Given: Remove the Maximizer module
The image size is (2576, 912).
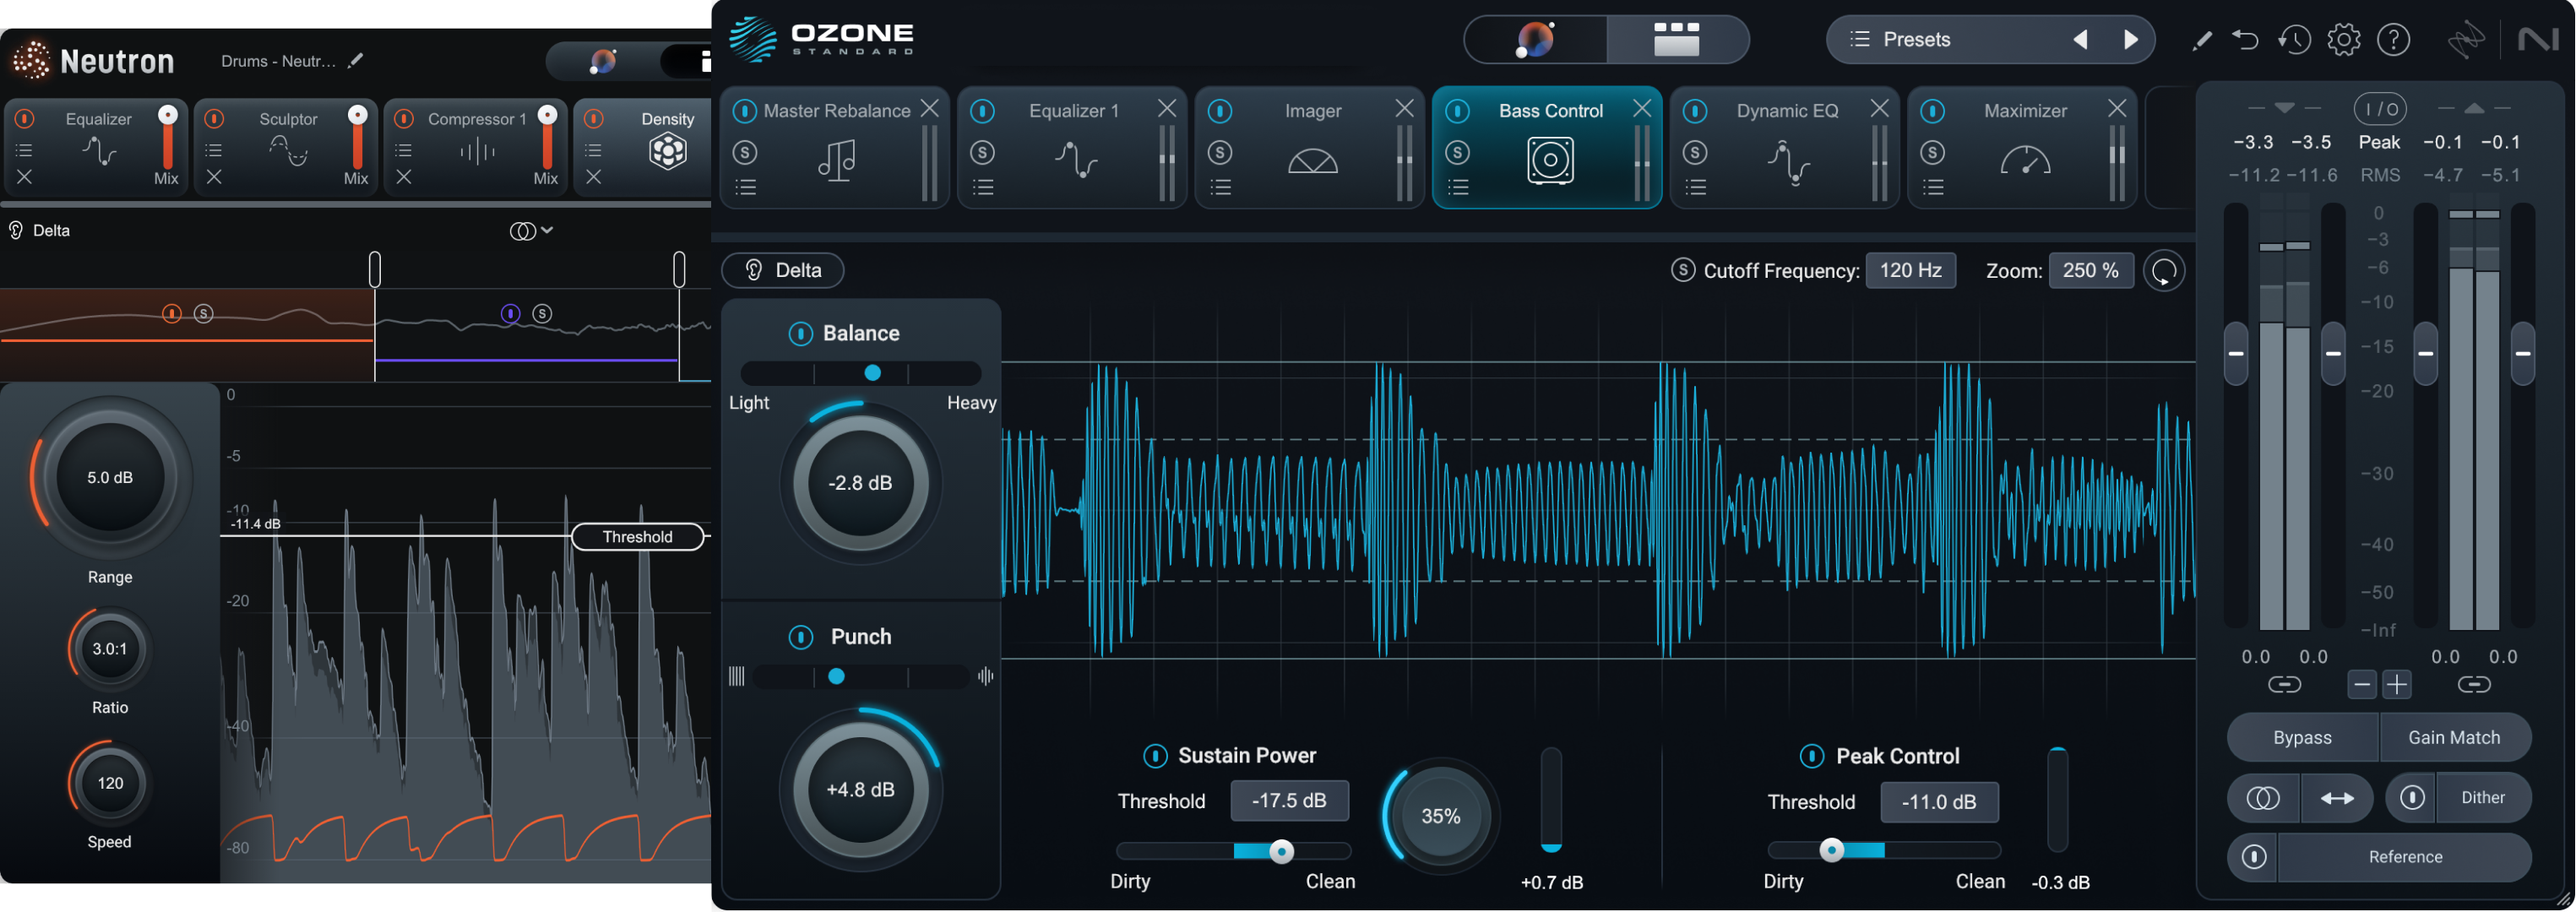Looking at the screenshot, I should point(2116,108).
